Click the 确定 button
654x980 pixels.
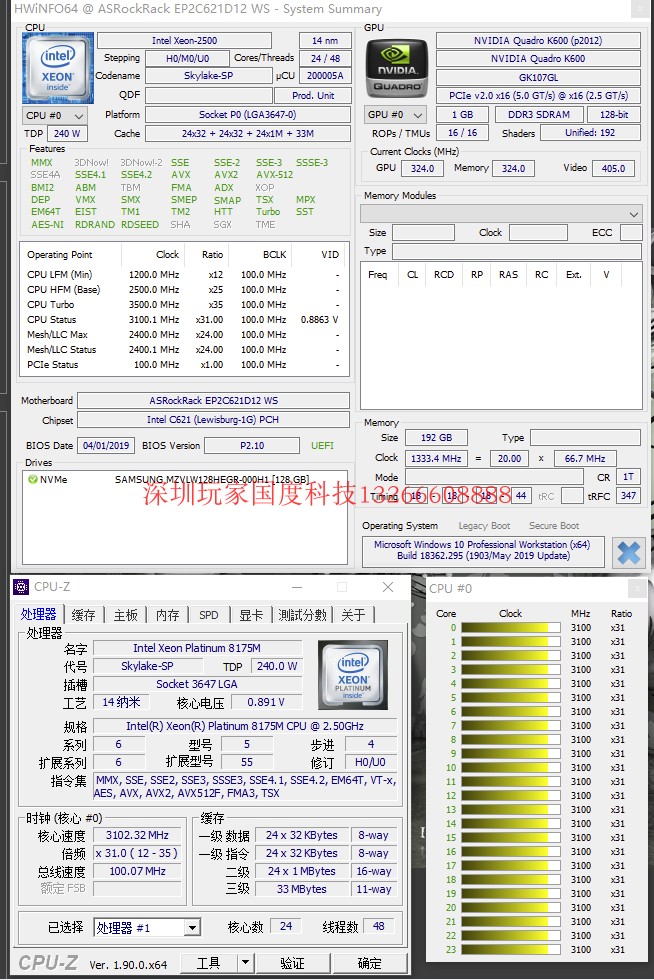[x=370, y=962]
